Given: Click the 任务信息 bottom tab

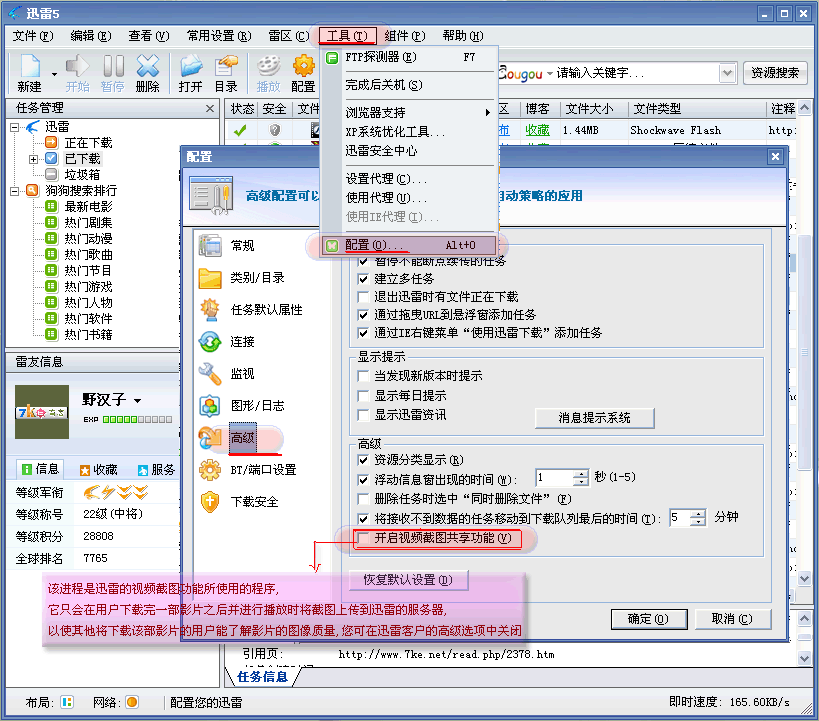Looking at the screenshot, I should pos(262,677).
